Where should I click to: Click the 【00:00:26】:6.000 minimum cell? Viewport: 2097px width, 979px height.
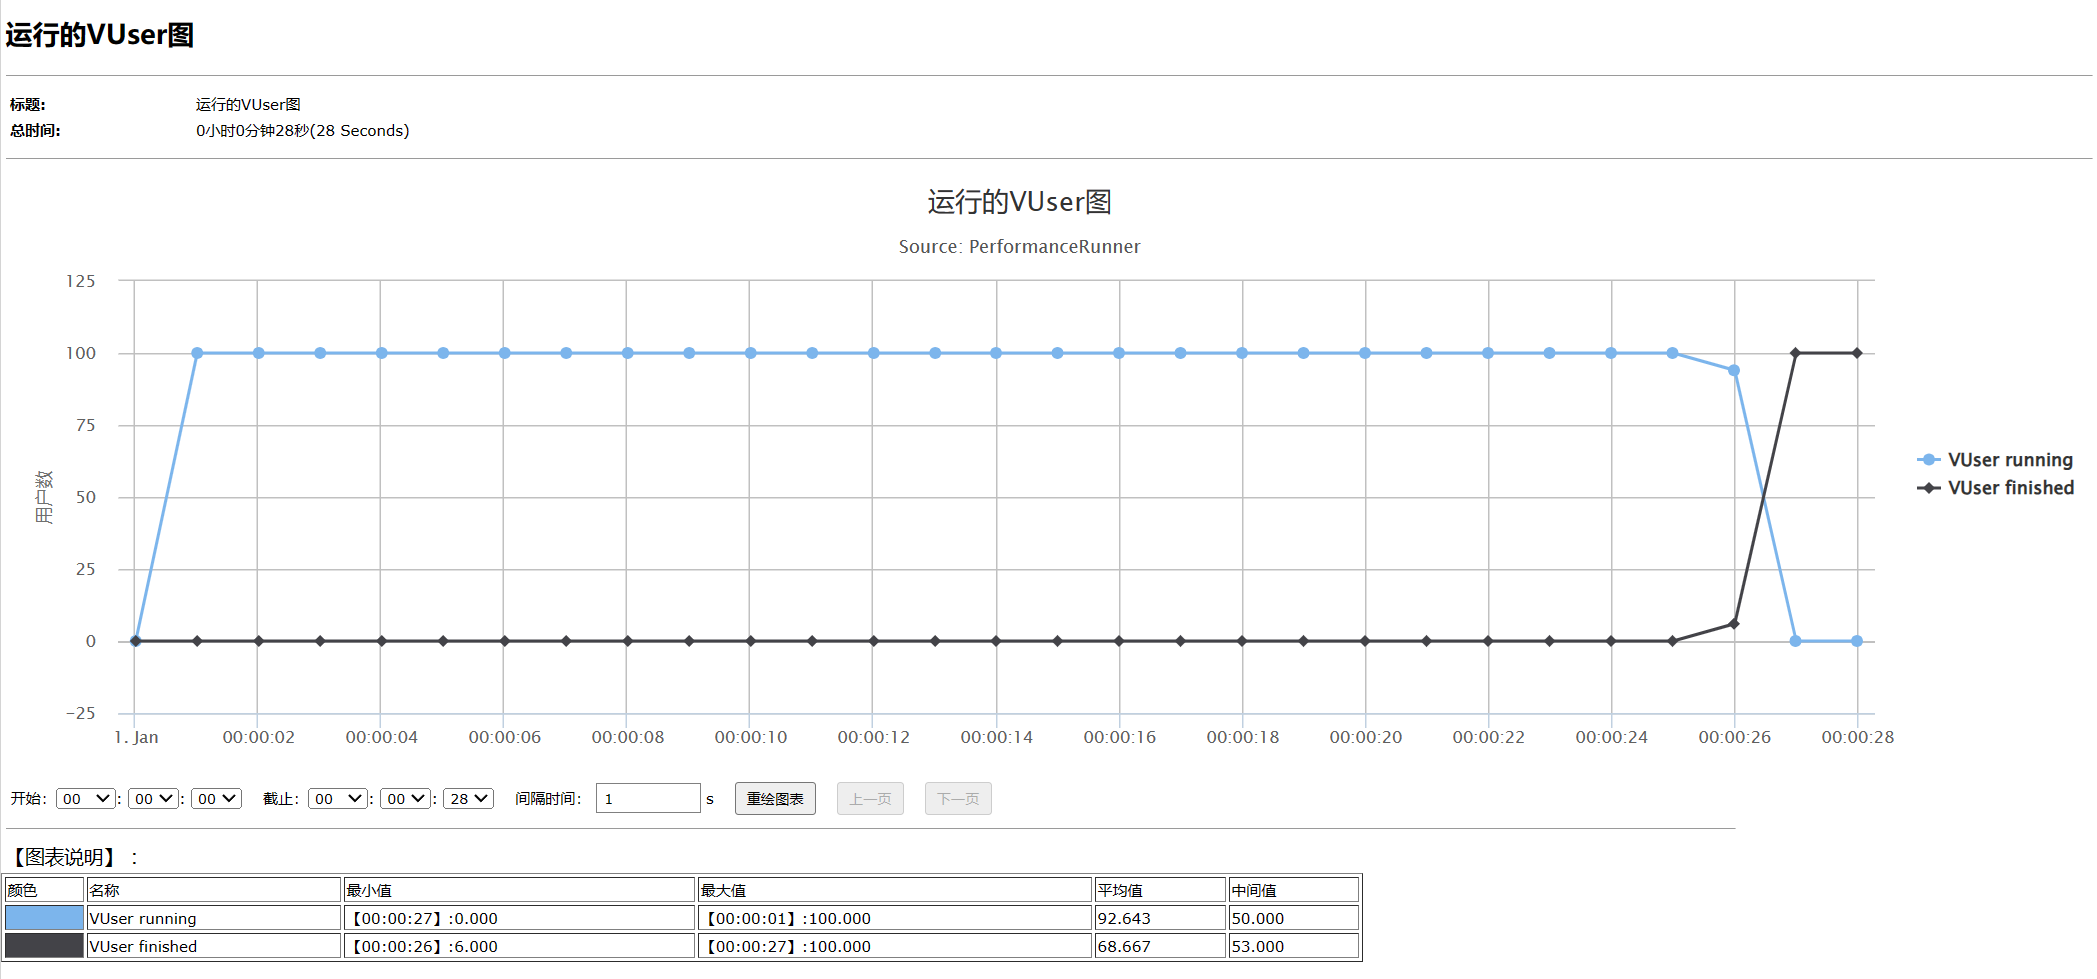tap(520, 946)
